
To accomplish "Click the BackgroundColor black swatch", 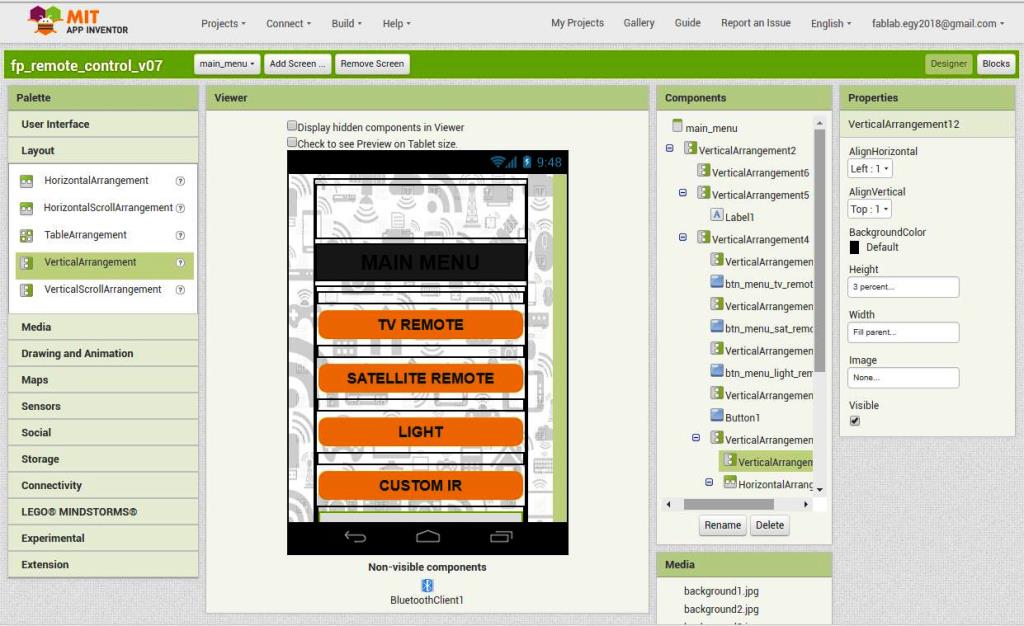I will [854, 247].
